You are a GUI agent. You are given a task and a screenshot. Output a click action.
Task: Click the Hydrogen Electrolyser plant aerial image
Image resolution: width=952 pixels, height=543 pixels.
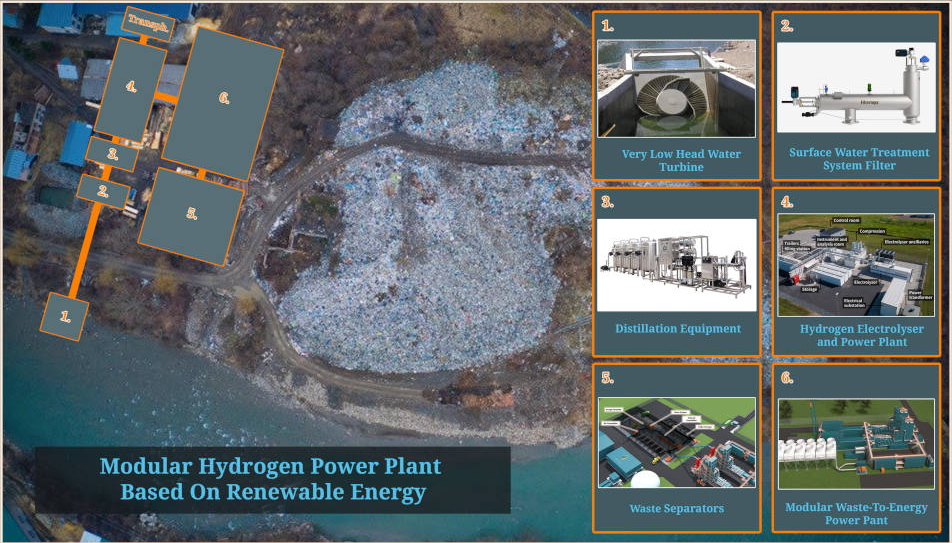click(x=856, y=265)
